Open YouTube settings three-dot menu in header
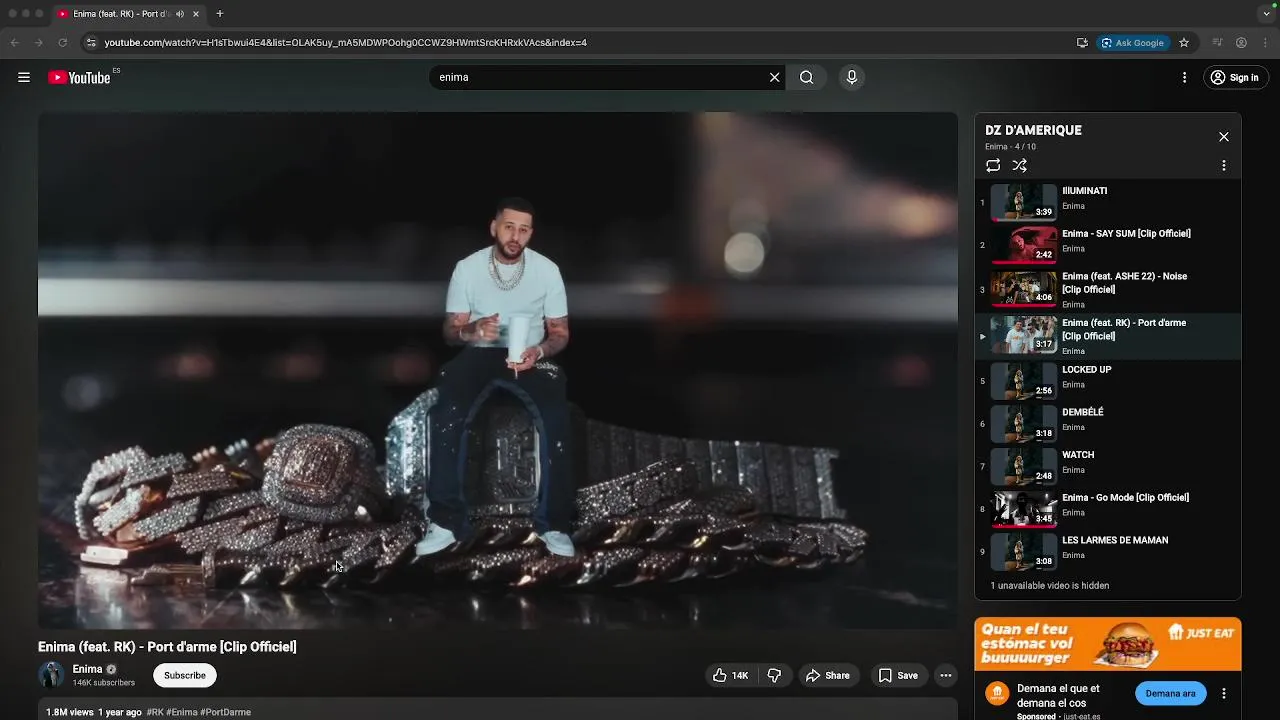 [x=1184, y=77]
